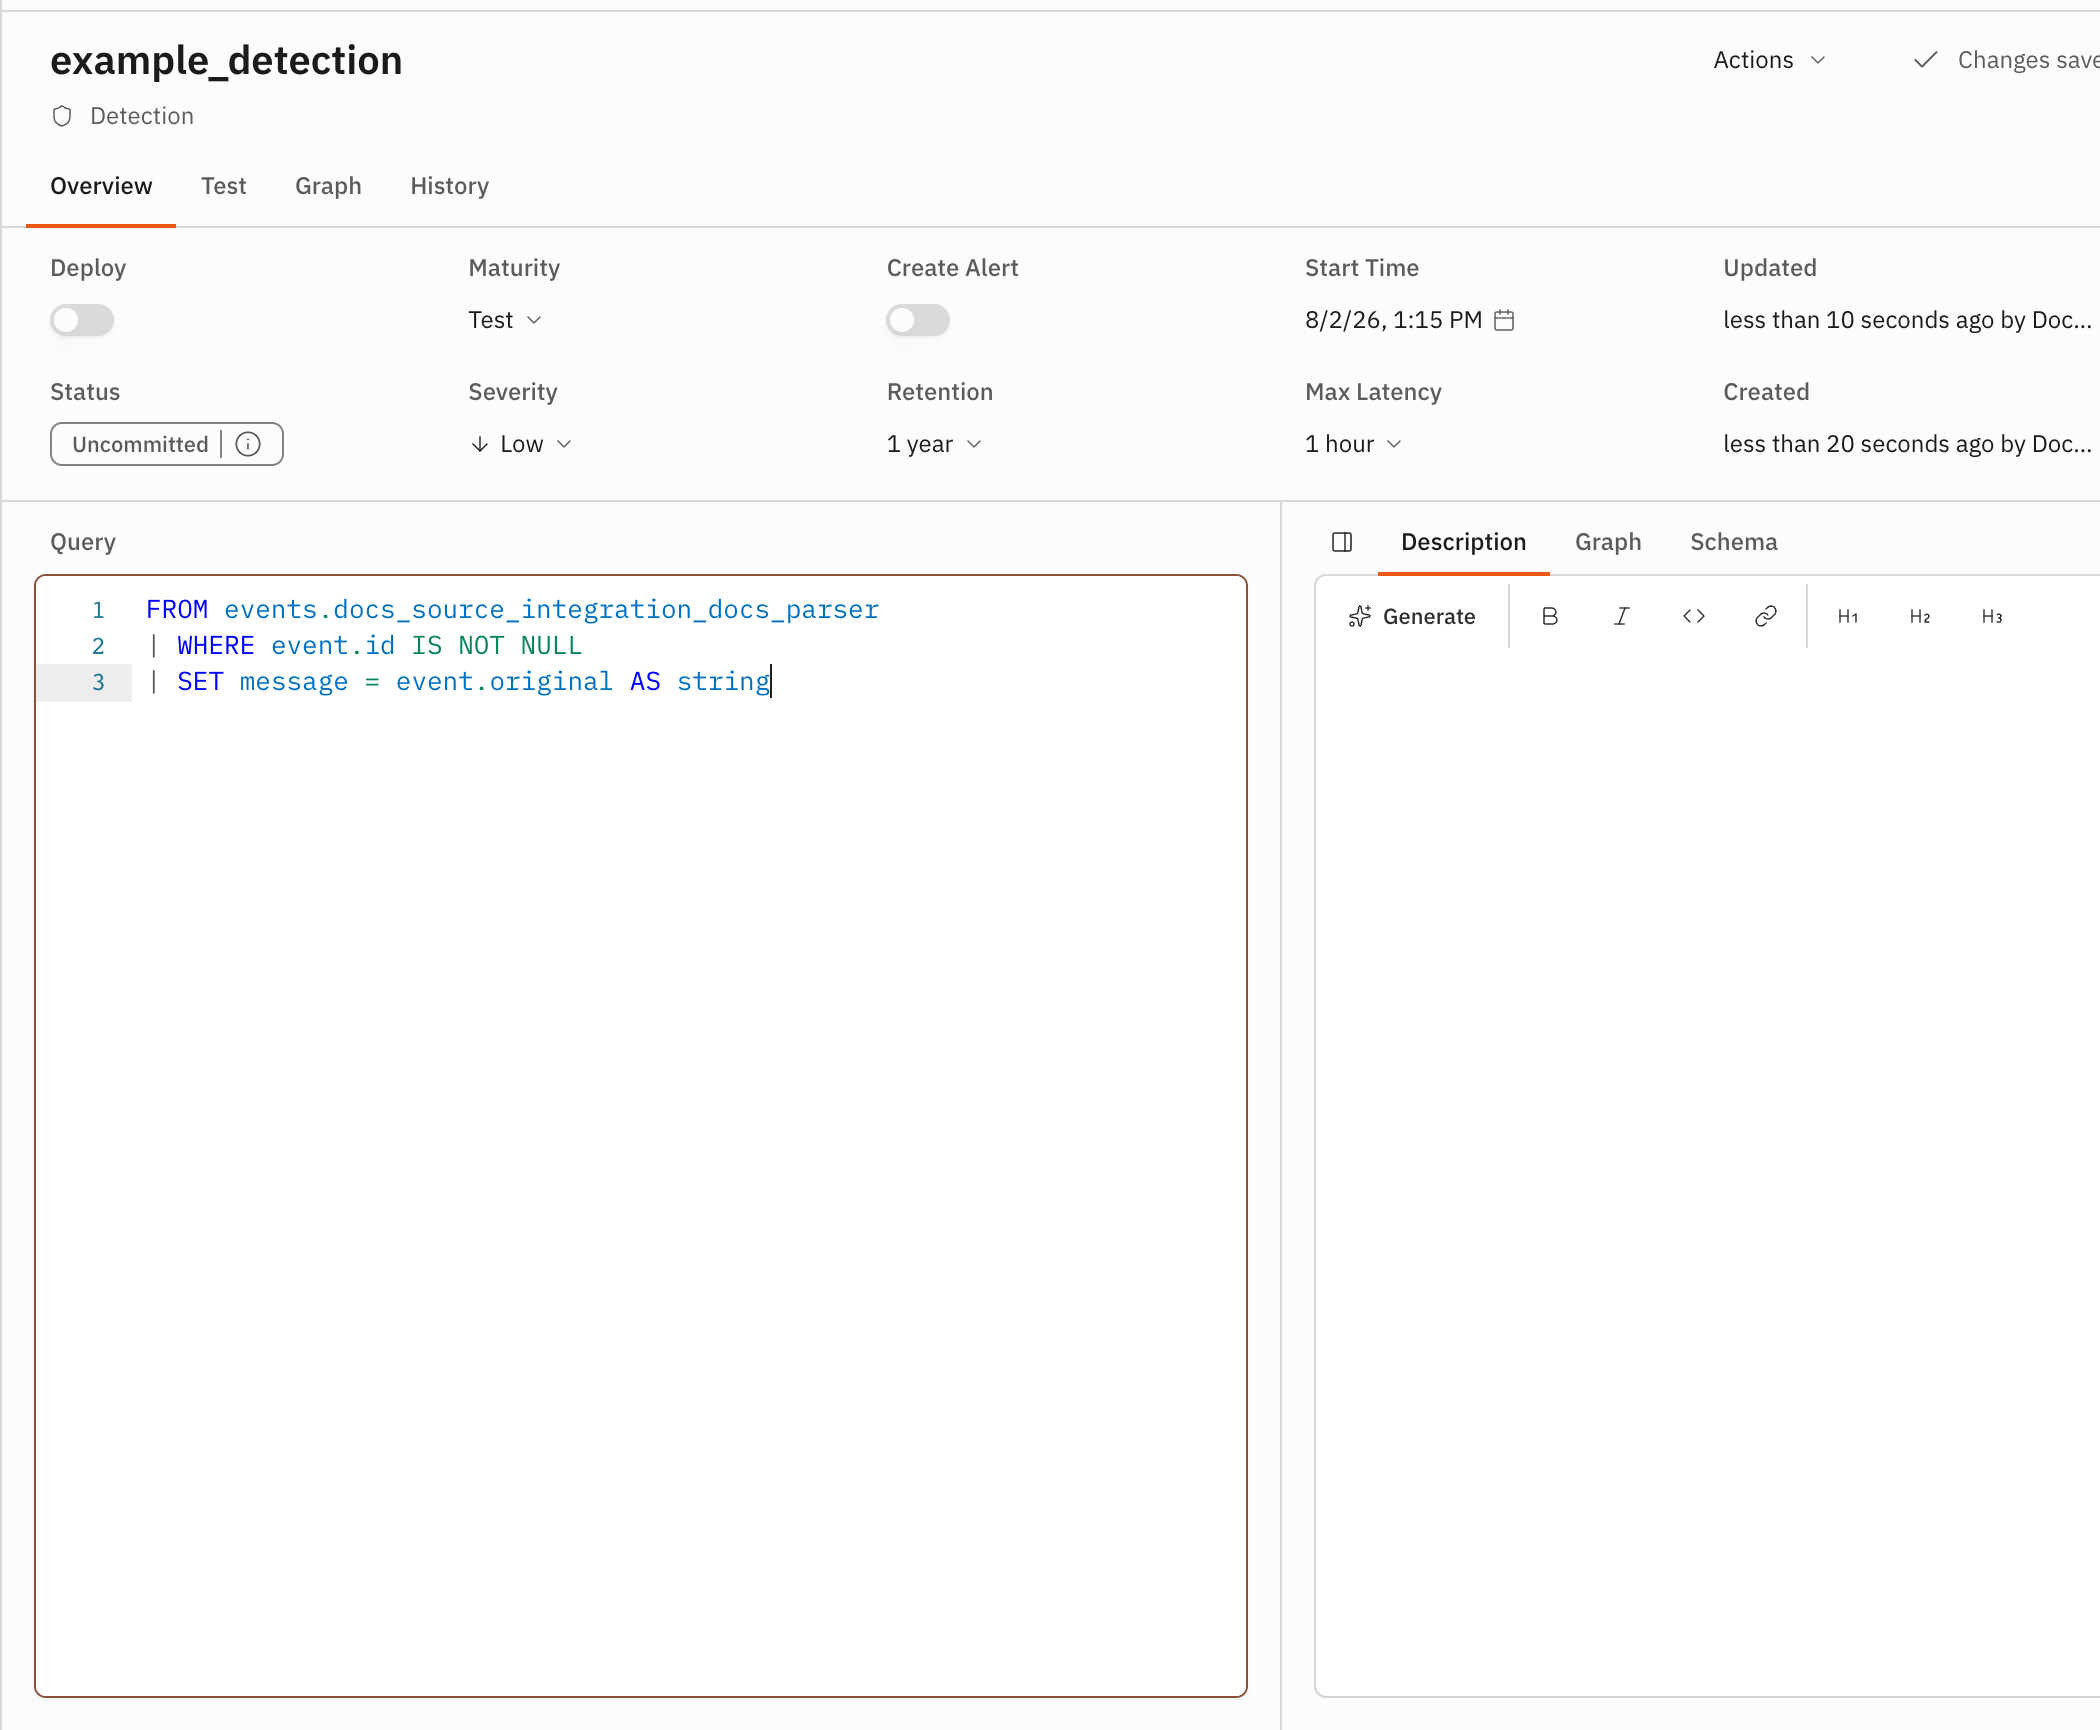2100x1730 pixels.
Task: Click the Updated 'less than 10 seconds ago' text
Action: point(1906,320)
